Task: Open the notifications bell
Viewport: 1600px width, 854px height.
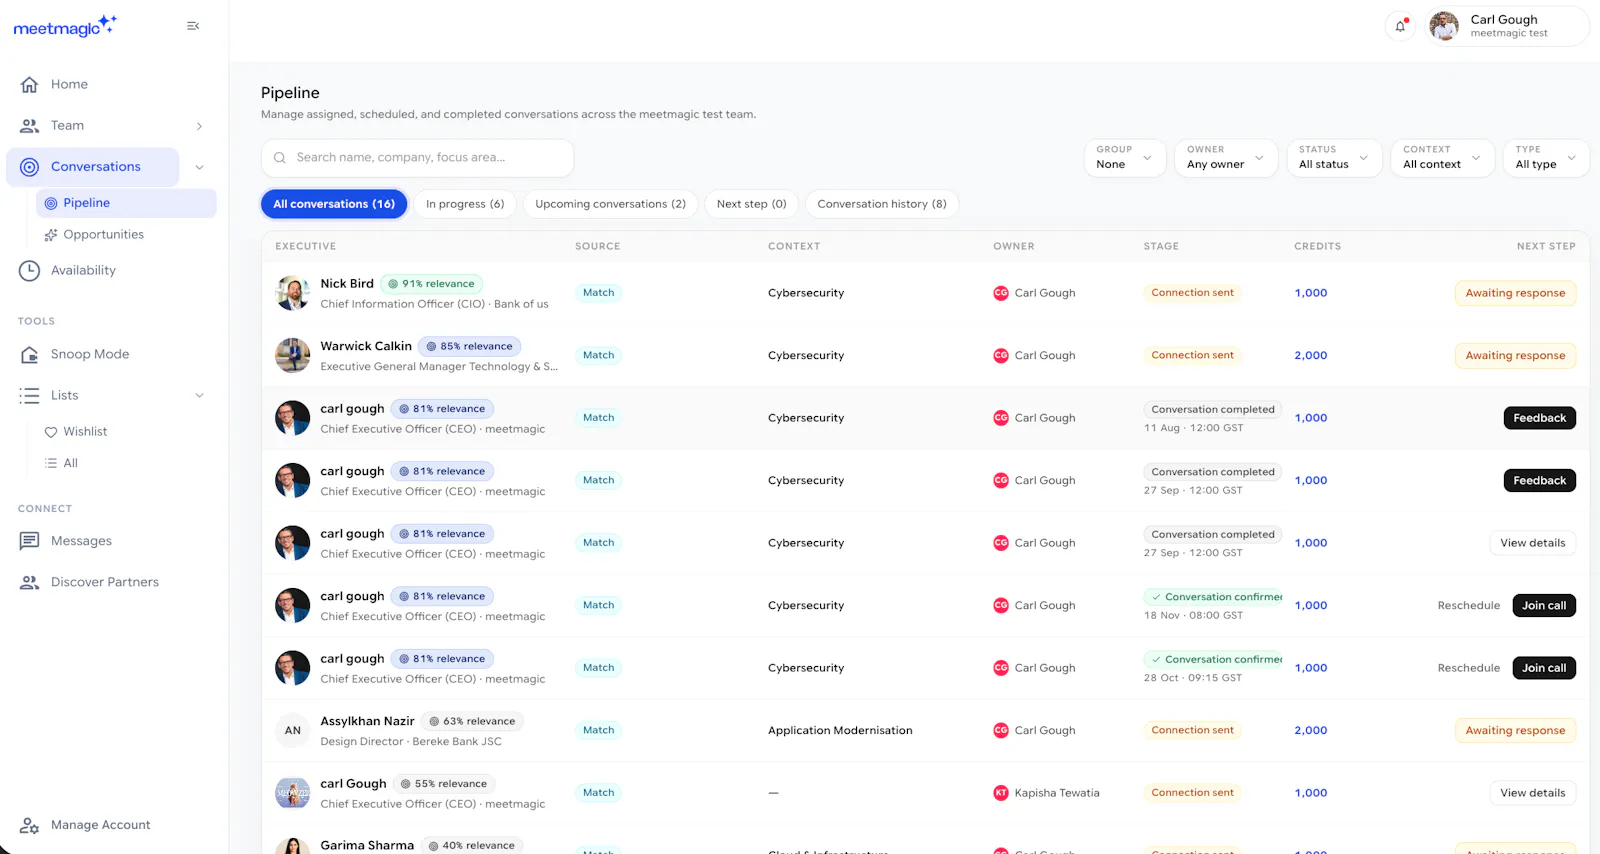Action: (1400, 26)
